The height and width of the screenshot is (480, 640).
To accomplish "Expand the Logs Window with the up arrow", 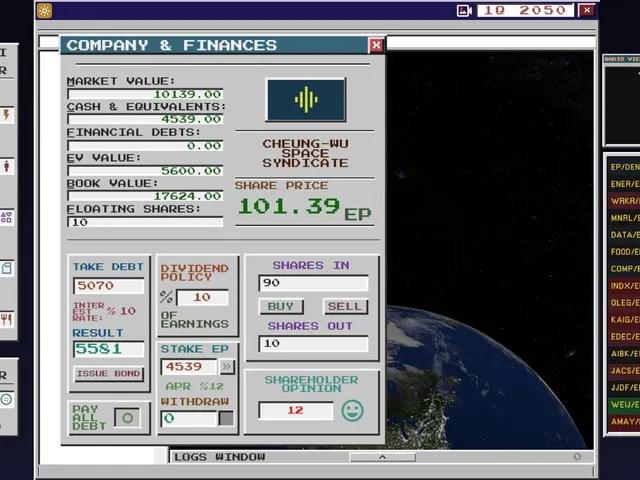I will [382, 457].
